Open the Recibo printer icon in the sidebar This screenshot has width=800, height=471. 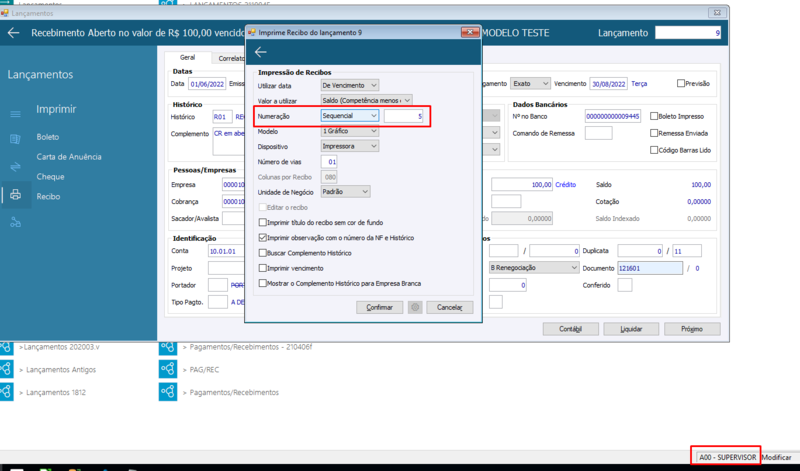pos(16,194)
